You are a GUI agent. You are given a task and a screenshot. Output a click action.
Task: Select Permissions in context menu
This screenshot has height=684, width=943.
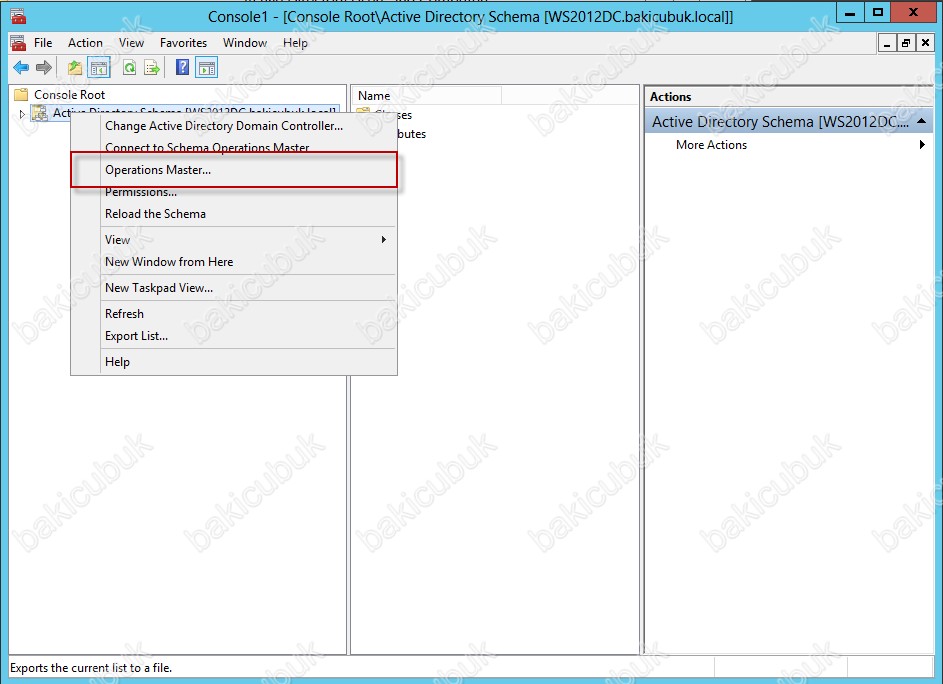tap(234, 192)
